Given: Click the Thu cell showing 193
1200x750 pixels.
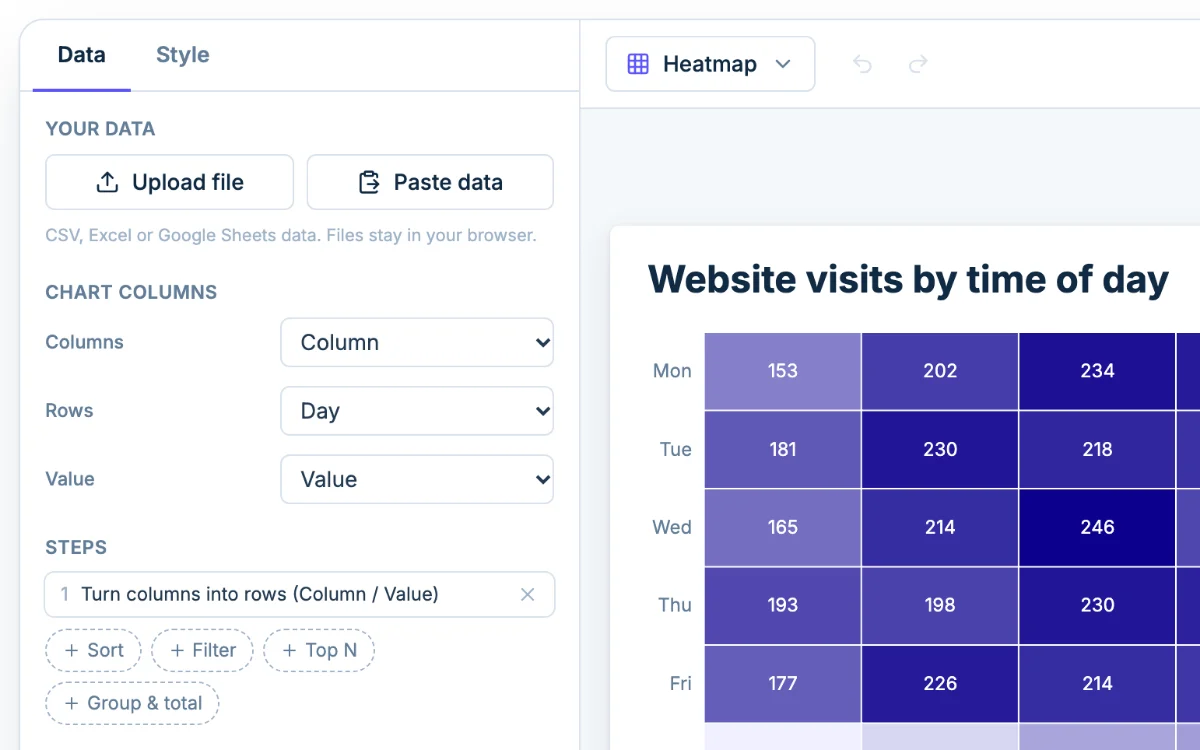Looking at the screenshot, I should [783, 605].
